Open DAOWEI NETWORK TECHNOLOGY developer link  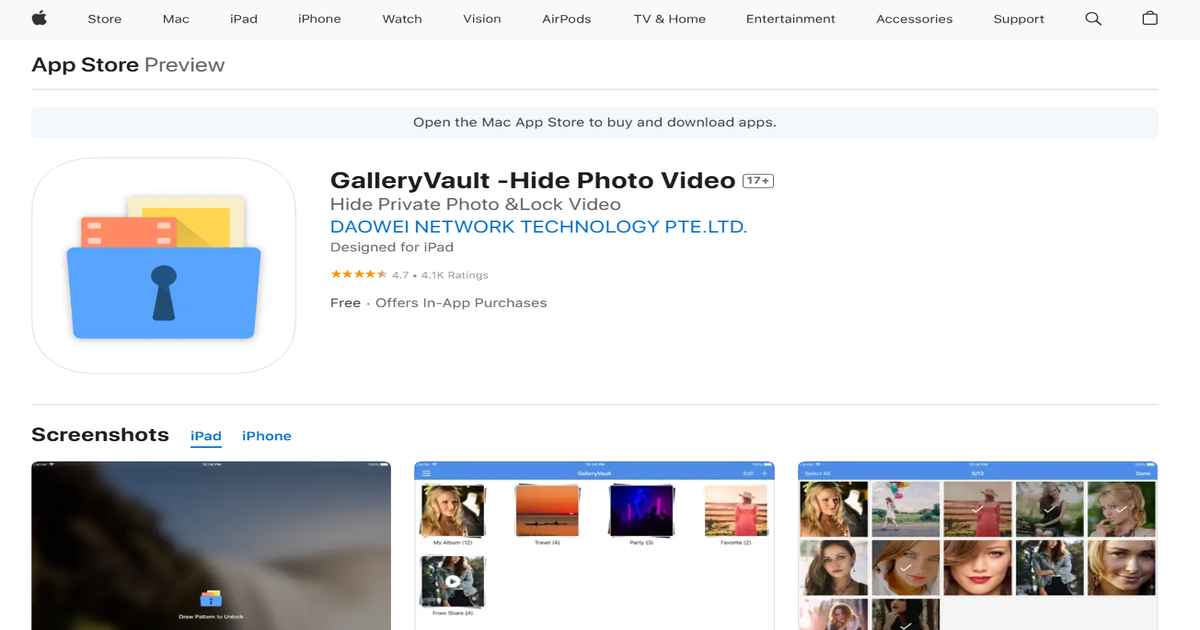pos(538,226)
